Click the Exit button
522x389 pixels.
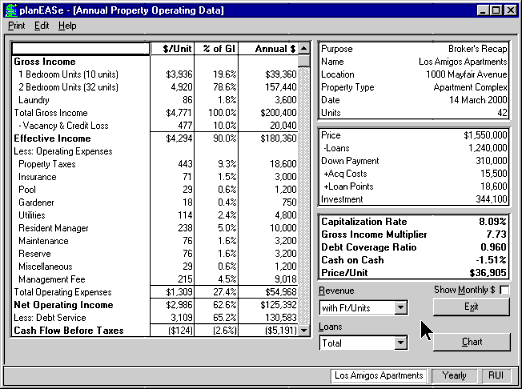(471, 307)
